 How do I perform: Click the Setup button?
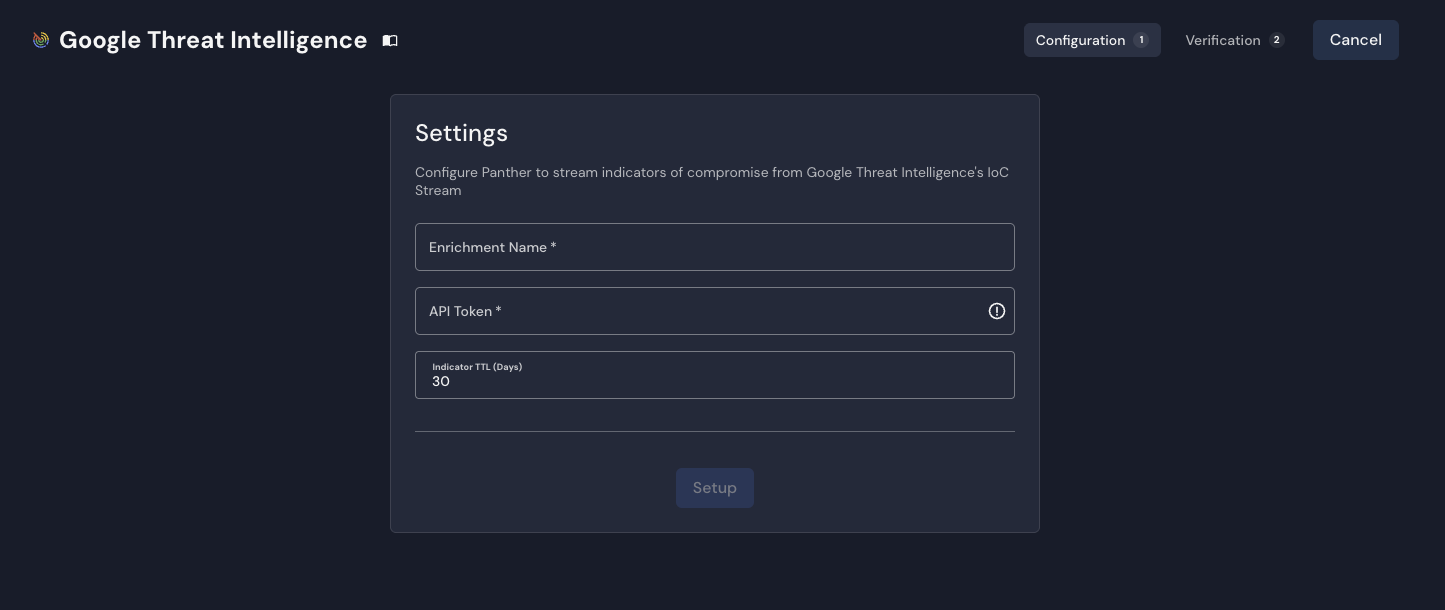(715, 488)
